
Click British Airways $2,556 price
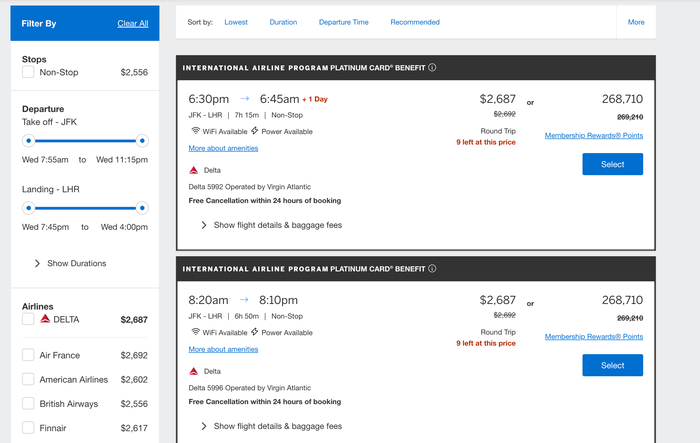coord(134,403)
